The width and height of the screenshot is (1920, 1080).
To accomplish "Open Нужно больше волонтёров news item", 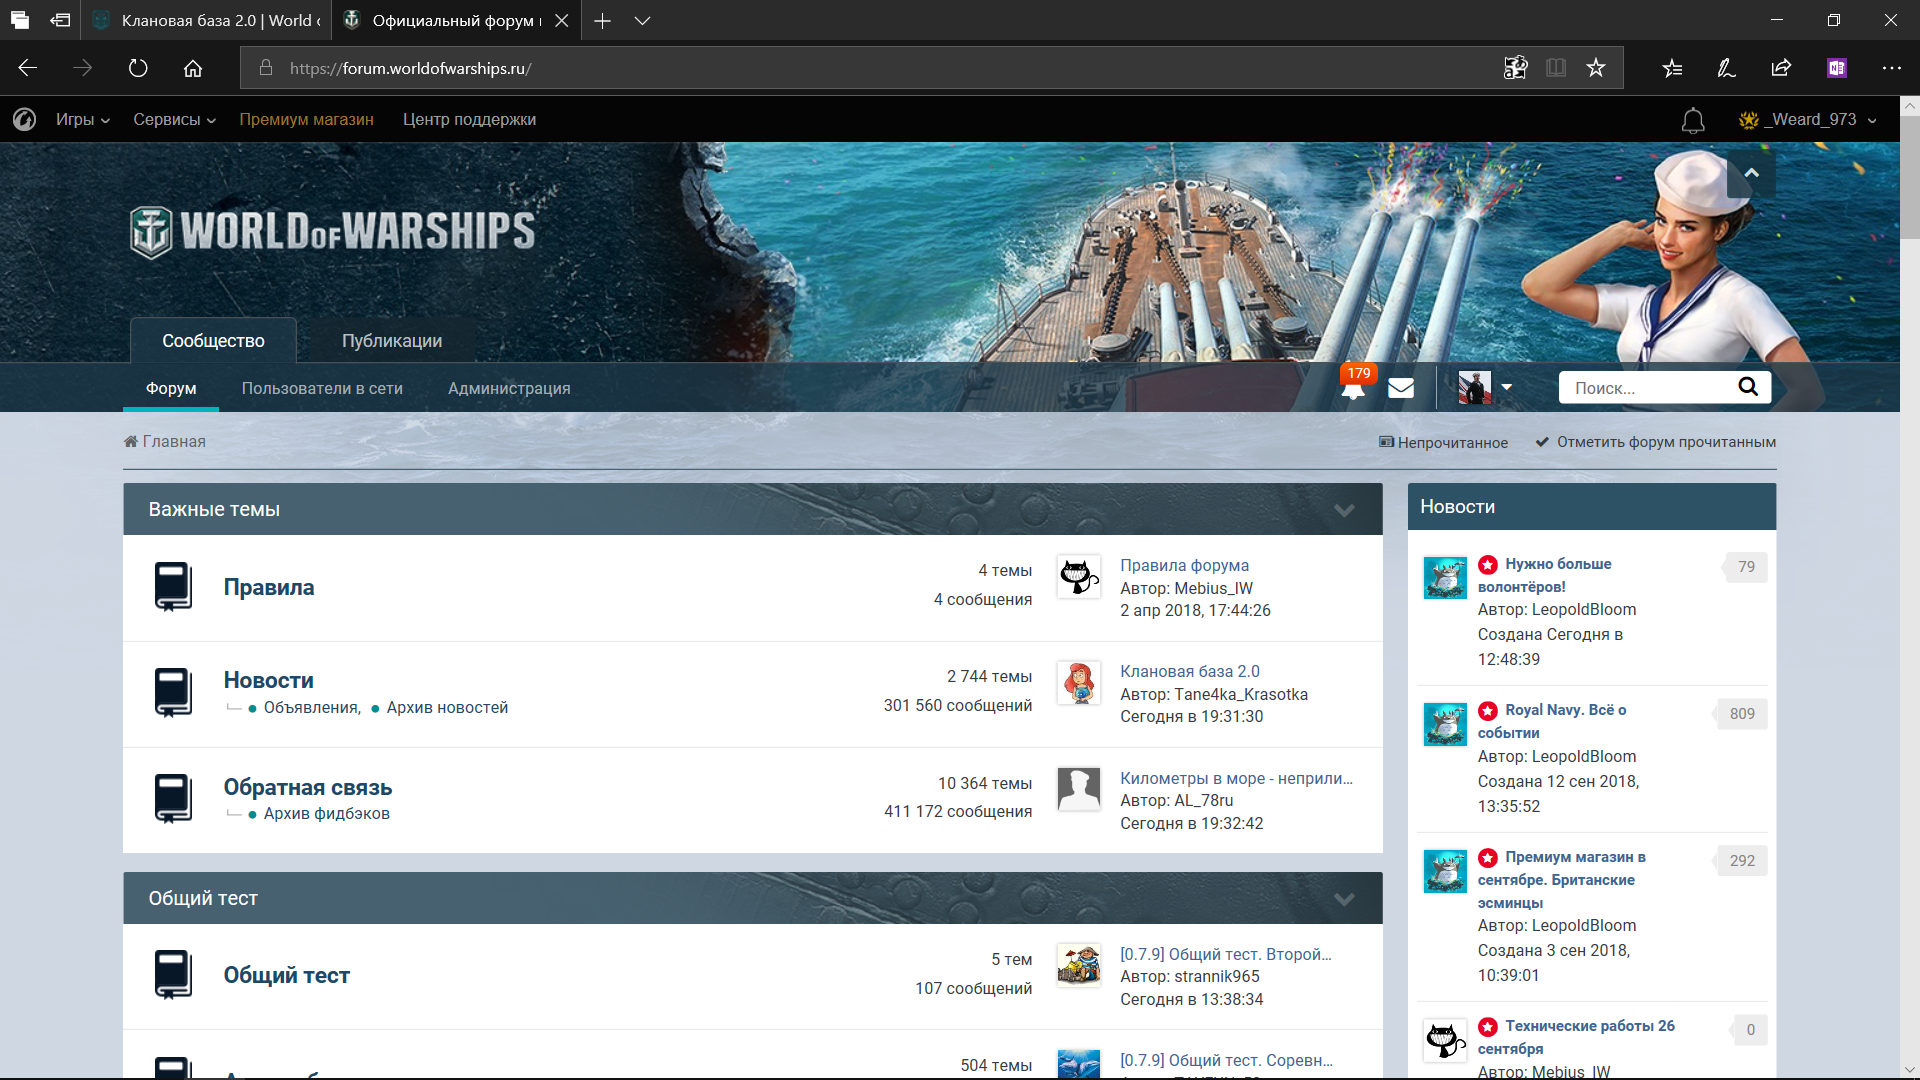I will coord(1545,575).
